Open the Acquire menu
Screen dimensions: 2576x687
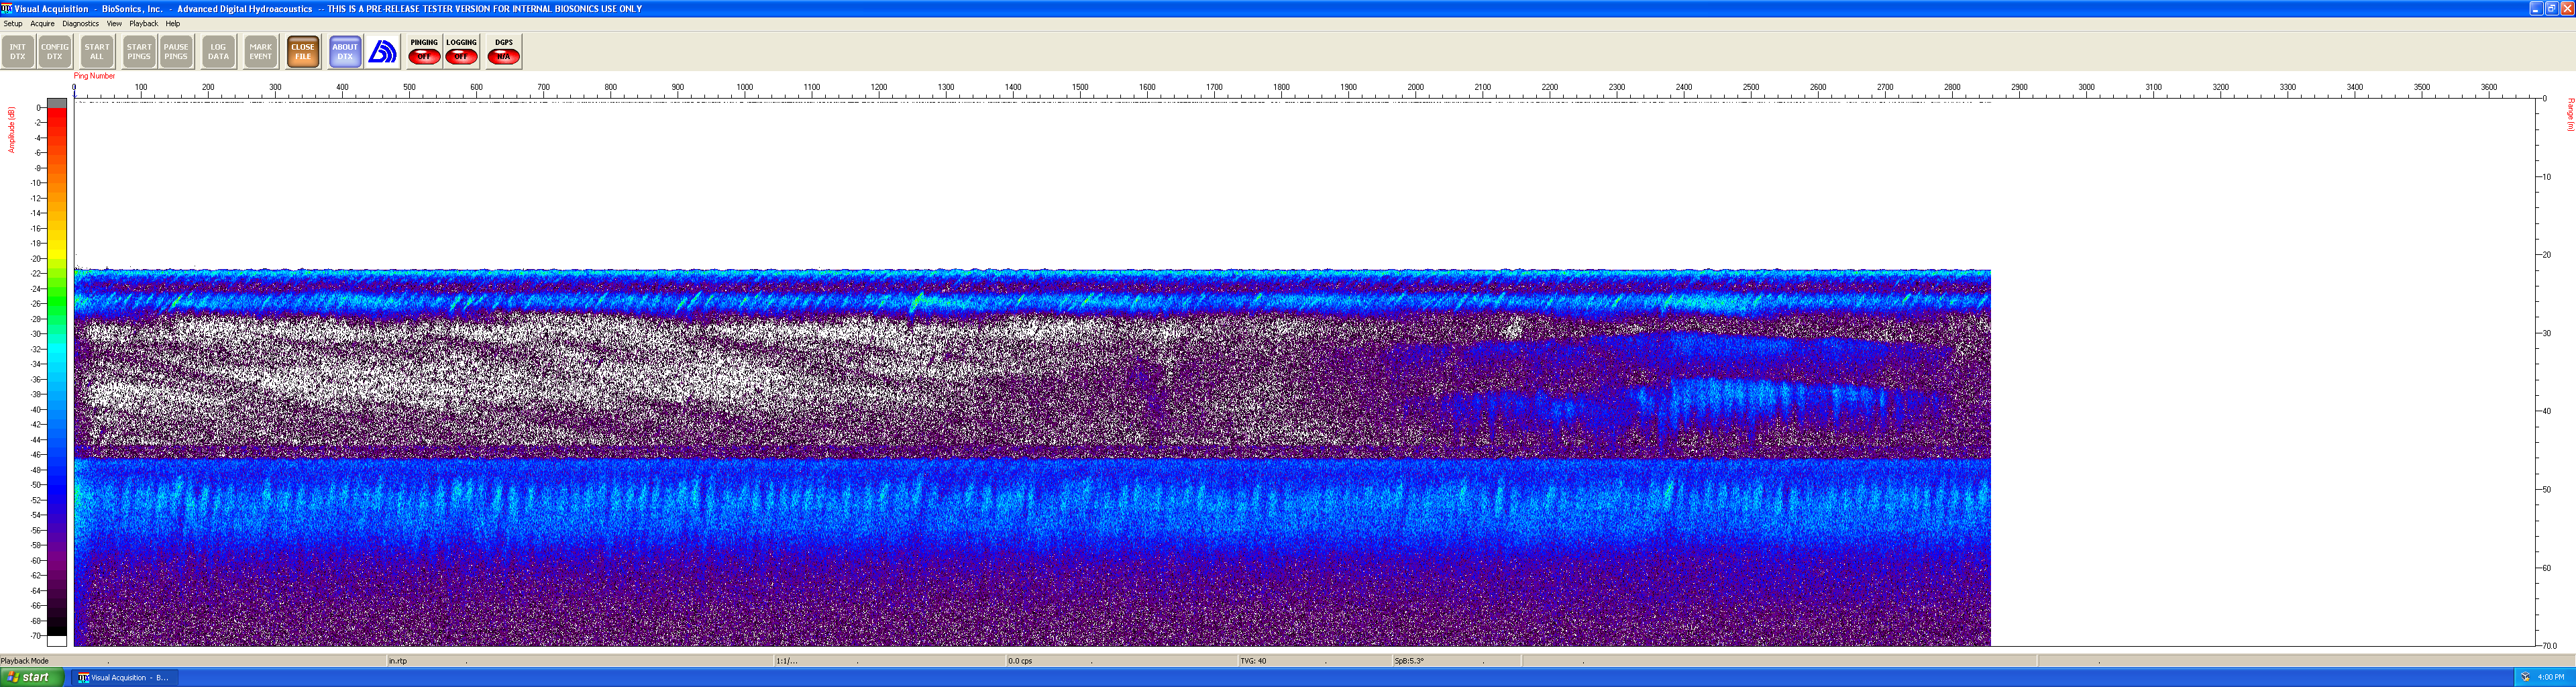pos(43,23)
